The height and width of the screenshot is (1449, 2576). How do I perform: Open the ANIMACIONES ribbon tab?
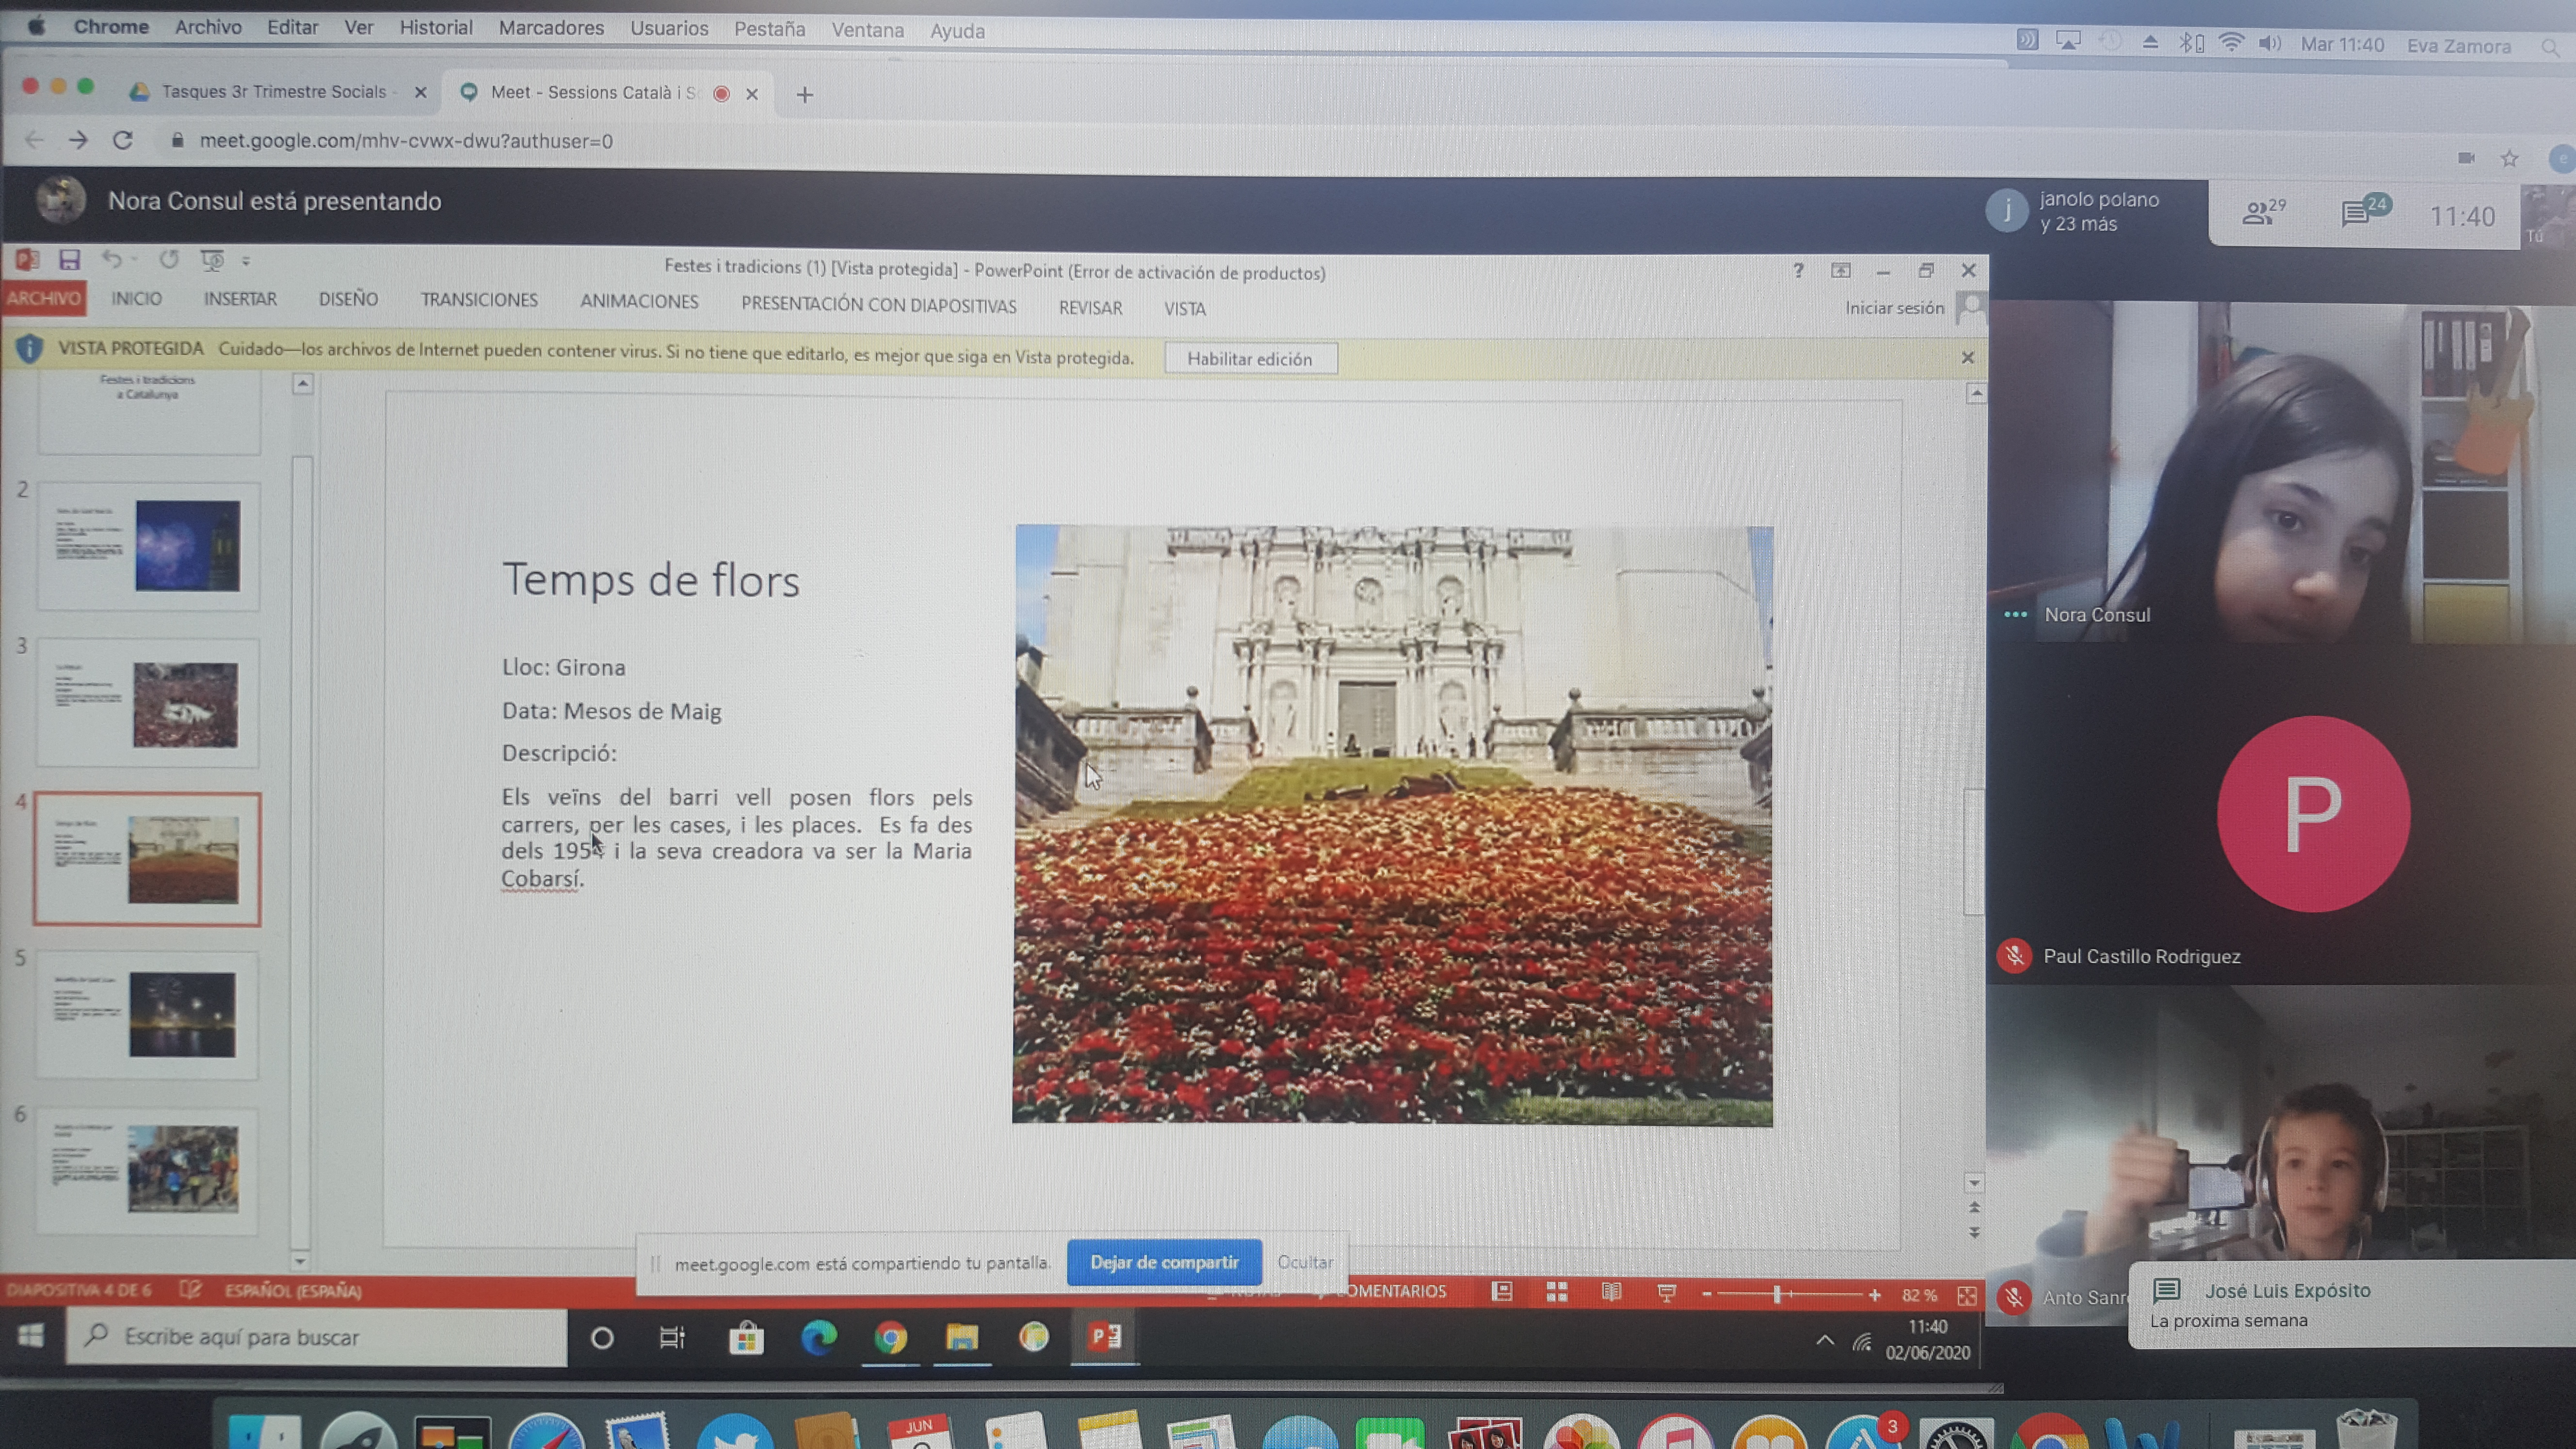point(639,302)
